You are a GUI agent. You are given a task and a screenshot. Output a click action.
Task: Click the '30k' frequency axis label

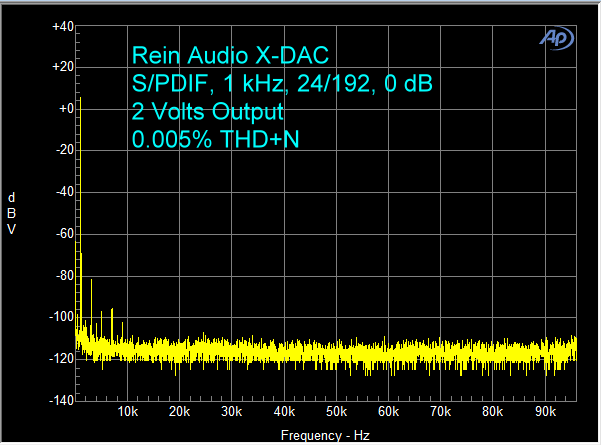coord(232,412)
